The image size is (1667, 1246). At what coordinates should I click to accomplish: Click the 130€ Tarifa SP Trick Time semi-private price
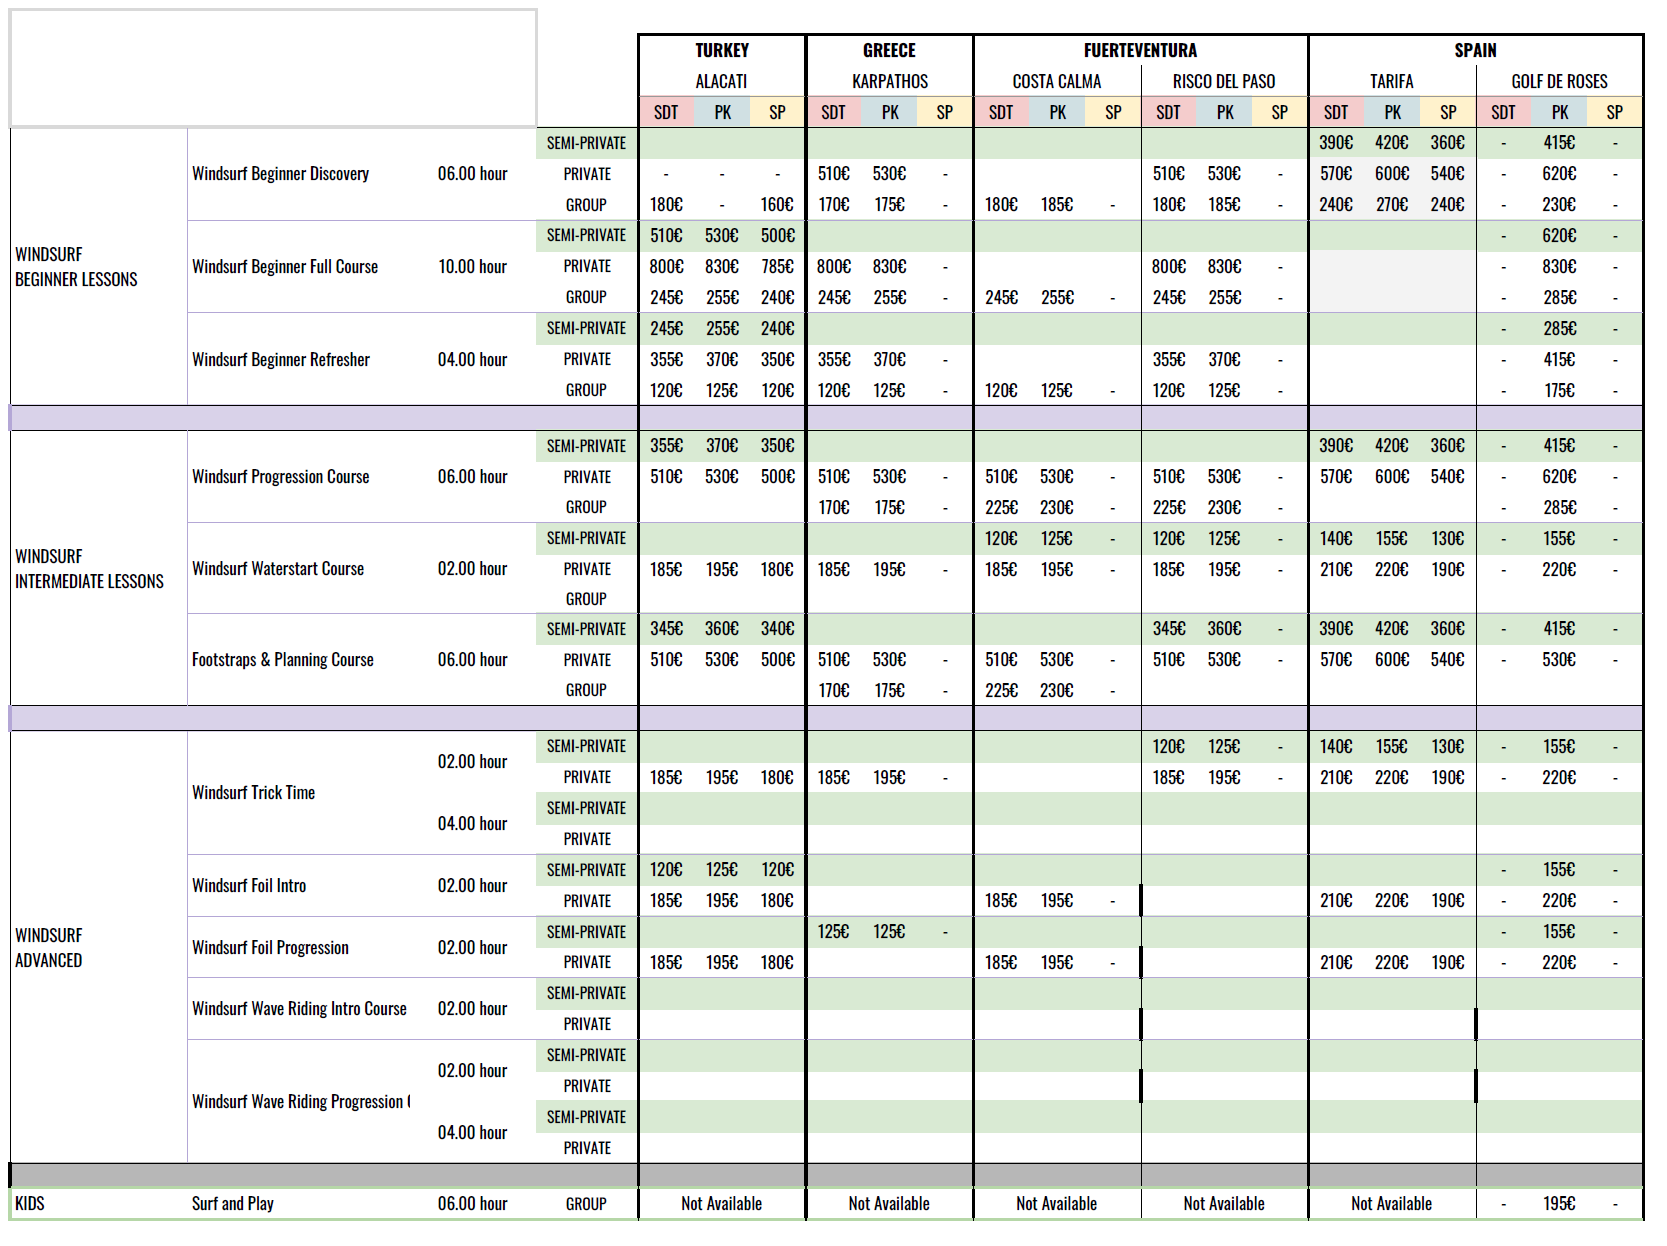[x=1447, y=747]
